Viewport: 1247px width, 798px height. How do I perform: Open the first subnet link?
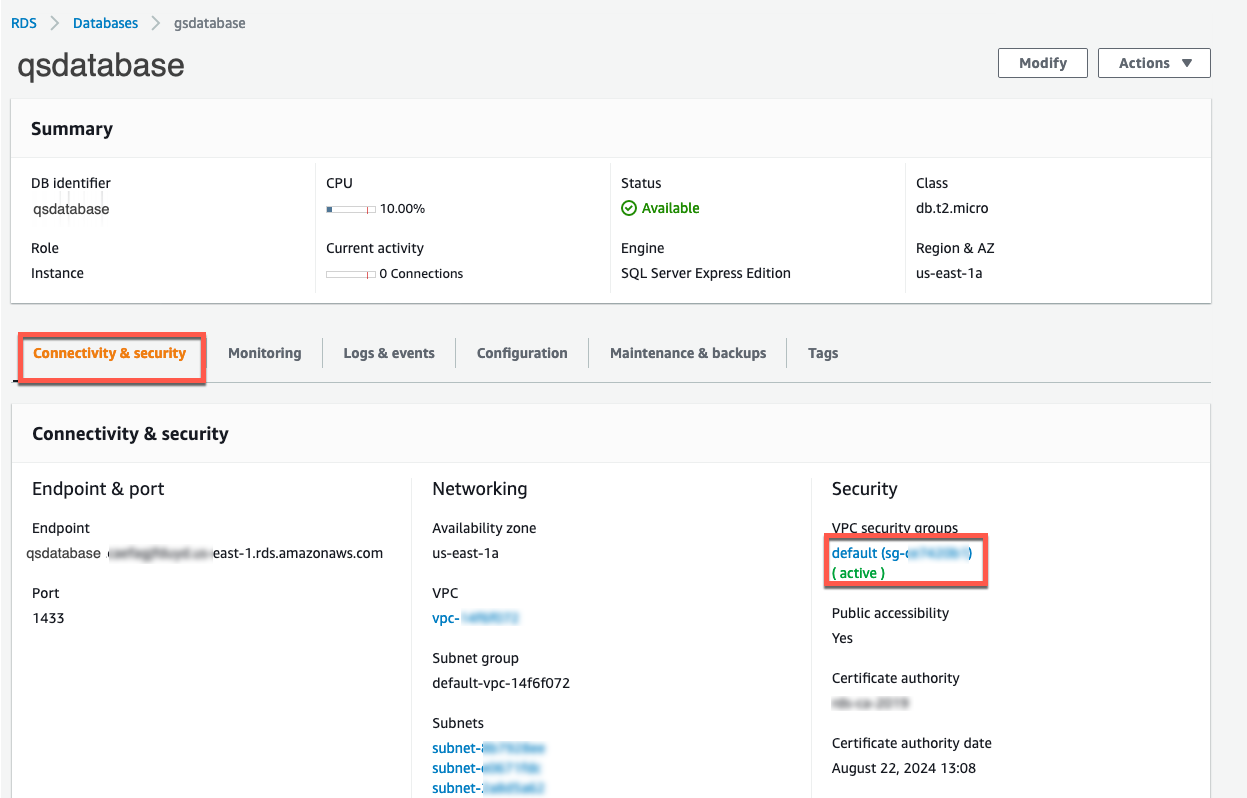pos(488,748)
